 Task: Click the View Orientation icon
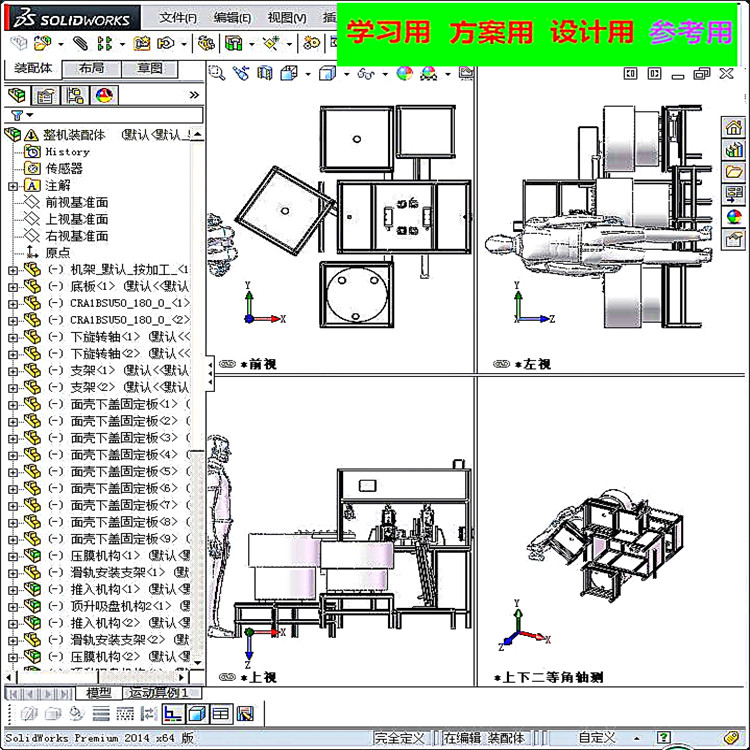pos(289,73)
